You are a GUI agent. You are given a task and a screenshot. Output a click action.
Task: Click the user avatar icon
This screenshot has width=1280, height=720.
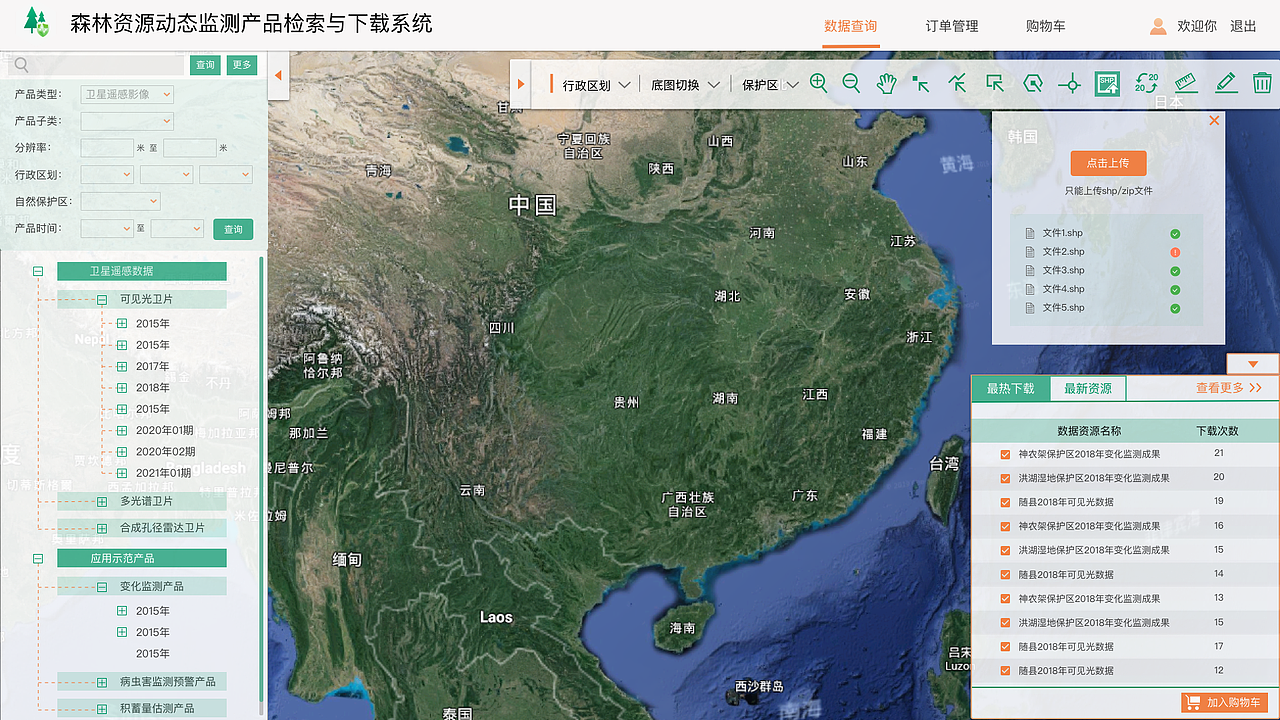1158,26
